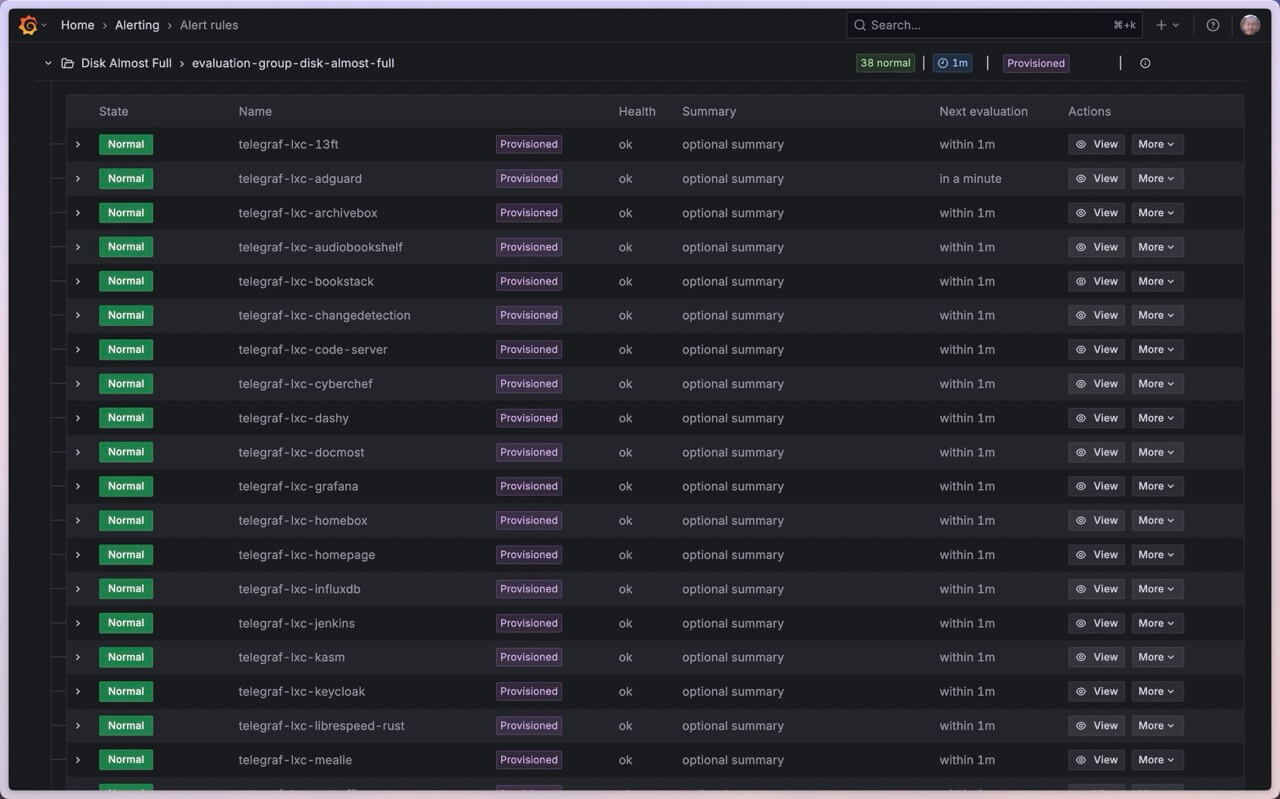Click the 38 normal status badge
Viewport: 1280px width, 799px height.
(885, 63)
